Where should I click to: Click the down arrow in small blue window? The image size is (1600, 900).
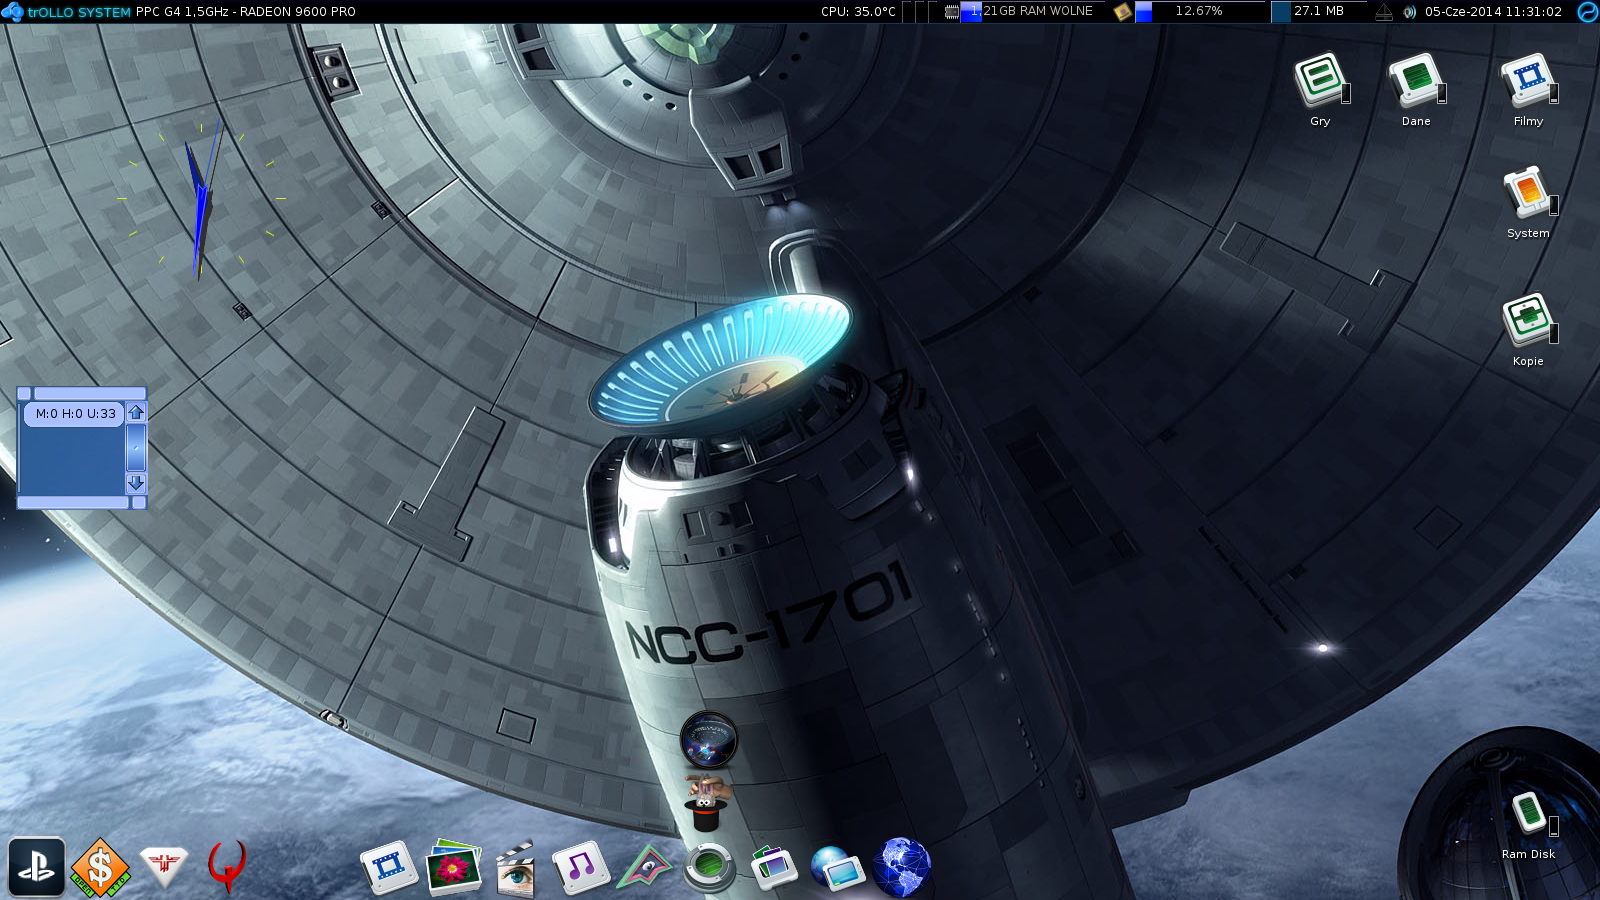pos(137,483)
